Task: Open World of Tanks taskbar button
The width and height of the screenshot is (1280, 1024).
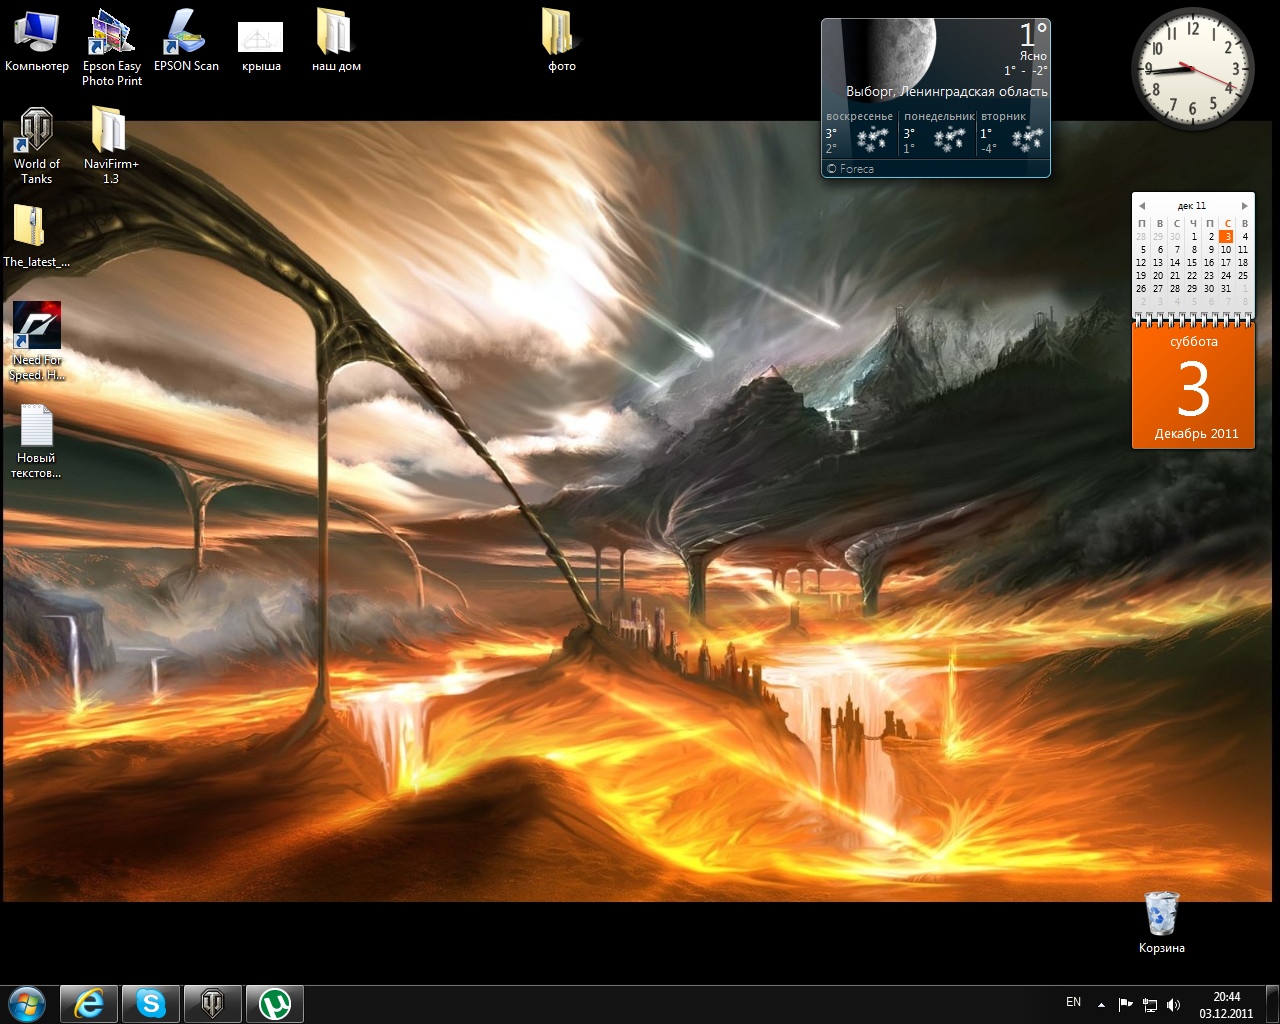Action: [213, 1003]
